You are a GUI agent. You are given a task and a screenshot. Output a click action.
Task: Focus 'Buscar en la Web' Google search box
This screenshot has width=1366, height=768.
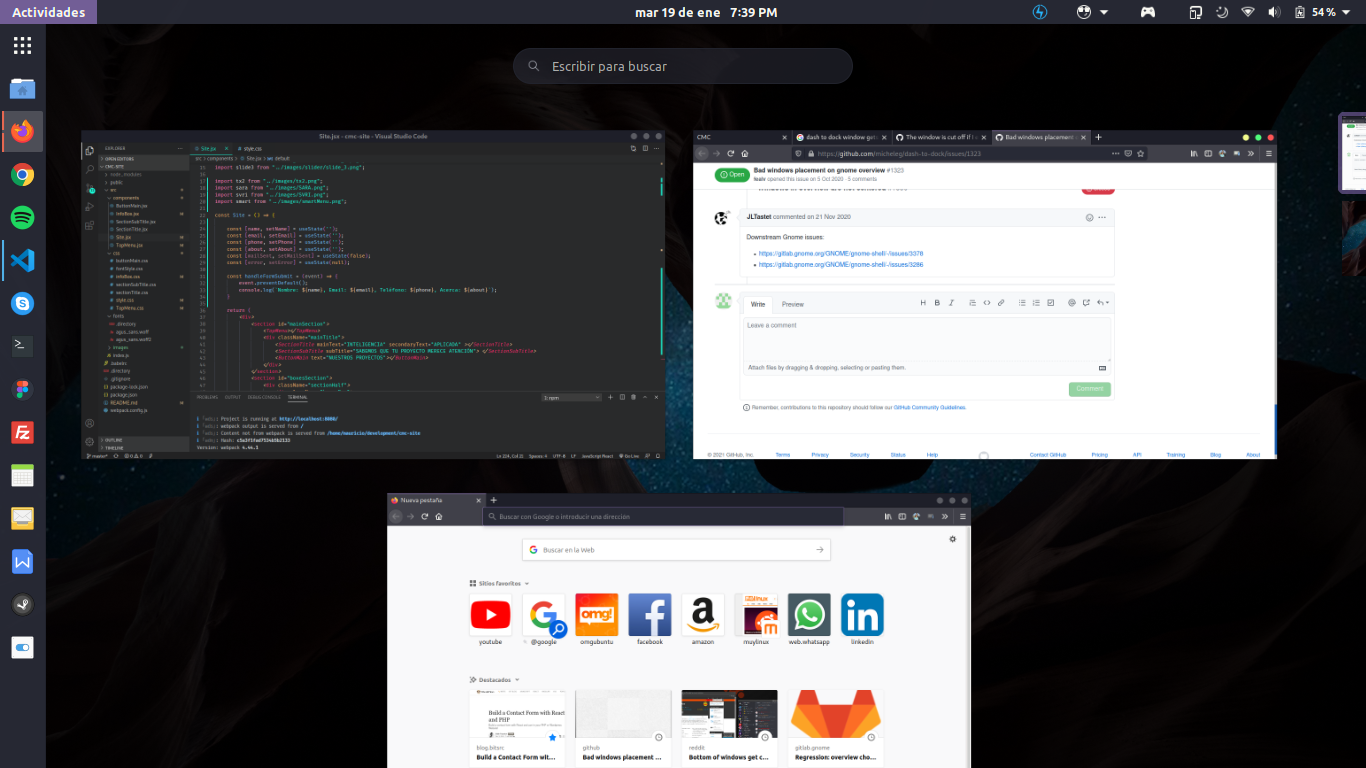[x=676, y=550]
